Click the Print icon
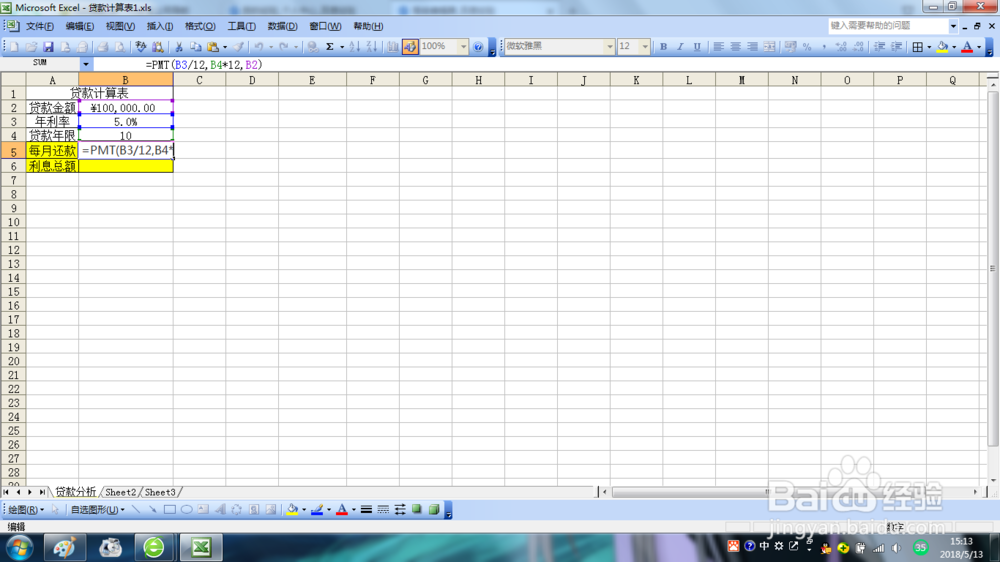1000x562 pixels. click(102, 47)
